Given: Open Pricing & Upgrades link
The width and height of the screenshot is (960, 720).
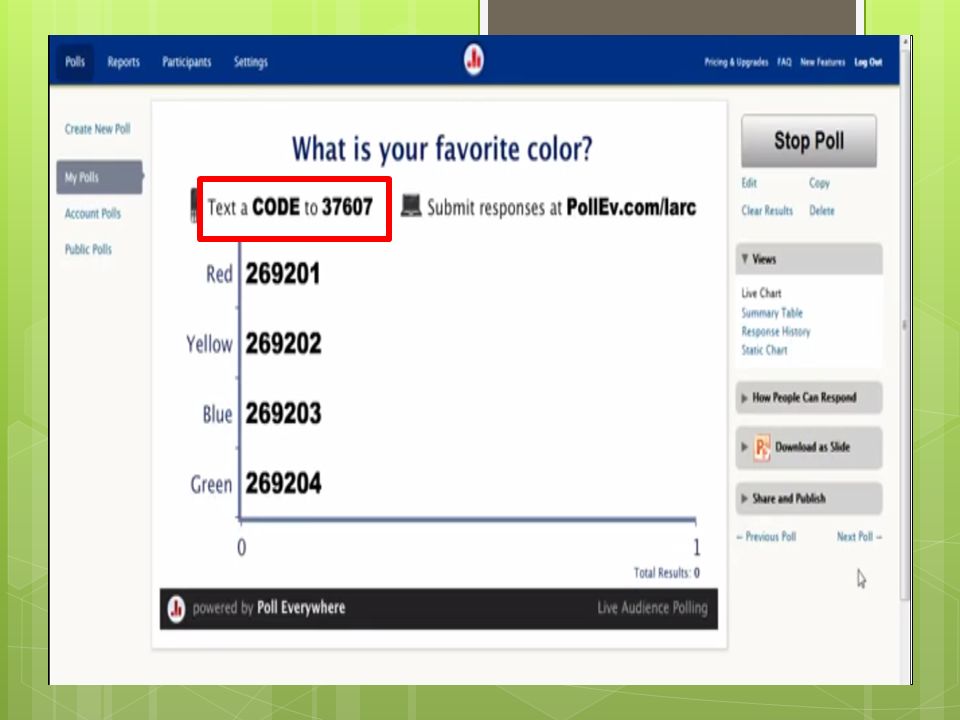Looking at the screenshot, I should [736, 62].
